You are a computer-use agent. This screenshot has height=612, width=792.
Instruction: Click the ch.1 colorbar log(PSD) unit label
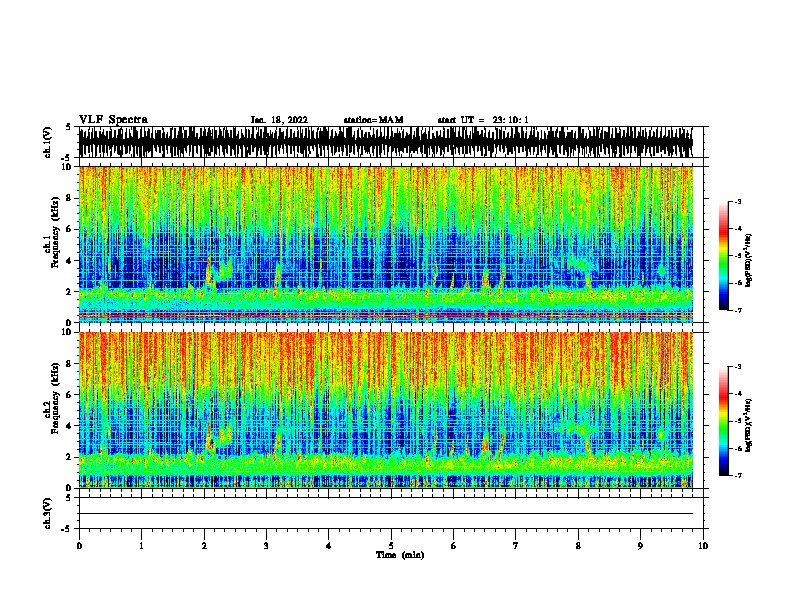pyautogui.click(x=748, y=261)
